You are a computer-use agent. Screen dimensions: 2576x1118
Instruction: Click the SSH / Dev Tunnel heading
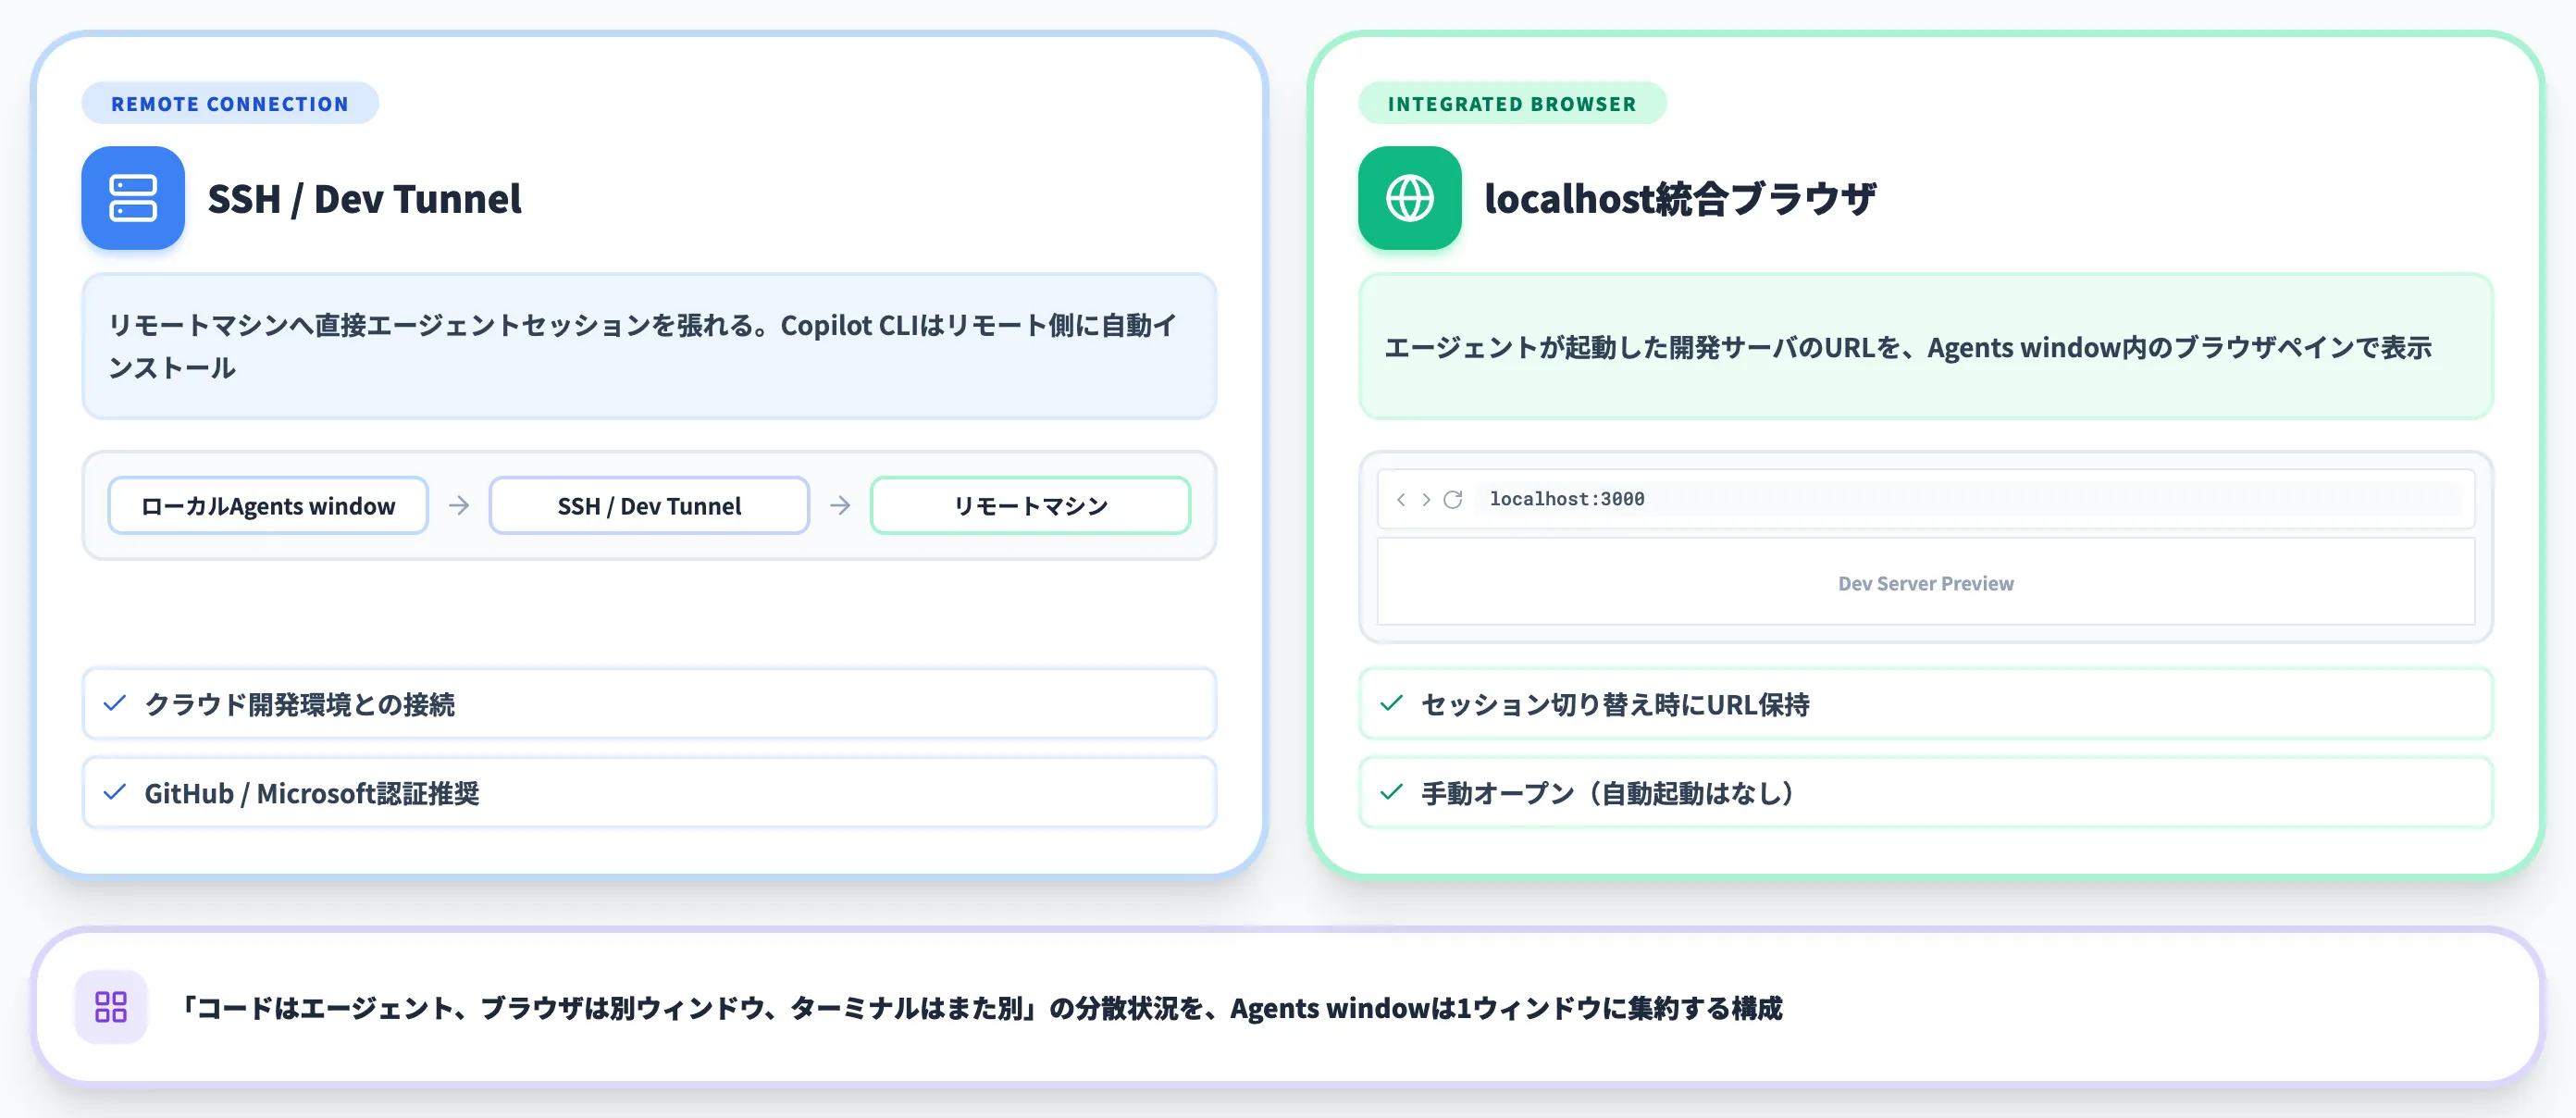(x=365, y=198)
